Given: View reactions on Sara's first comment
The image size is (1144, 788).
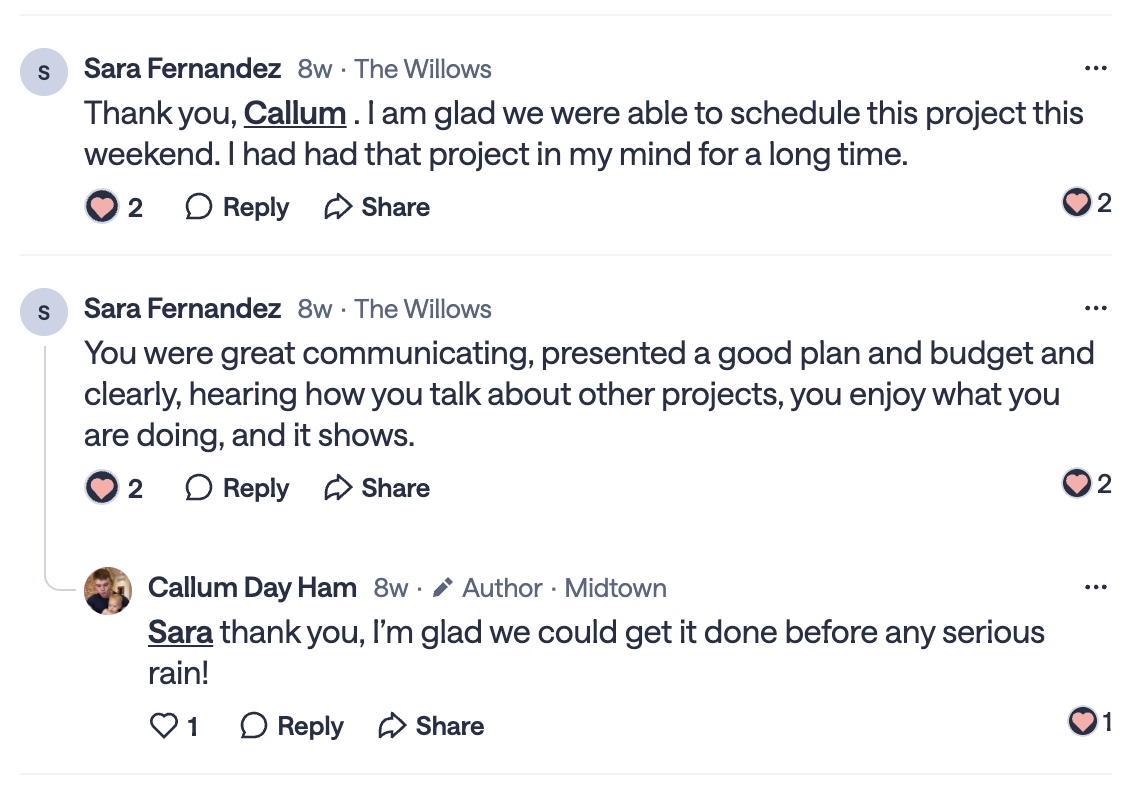Looking at the screenshot, I should point(1086,203).
